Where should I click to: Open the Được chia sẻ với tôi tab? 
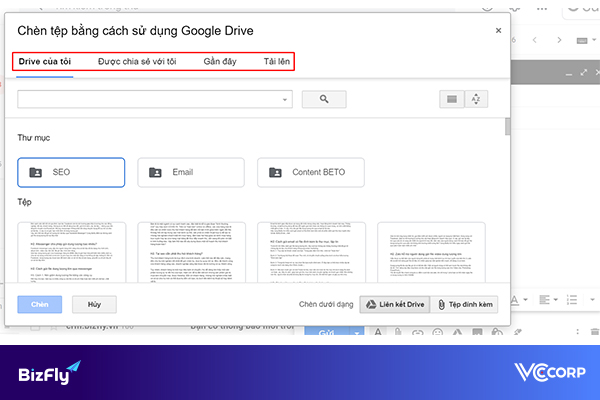[x=137, y=62]
